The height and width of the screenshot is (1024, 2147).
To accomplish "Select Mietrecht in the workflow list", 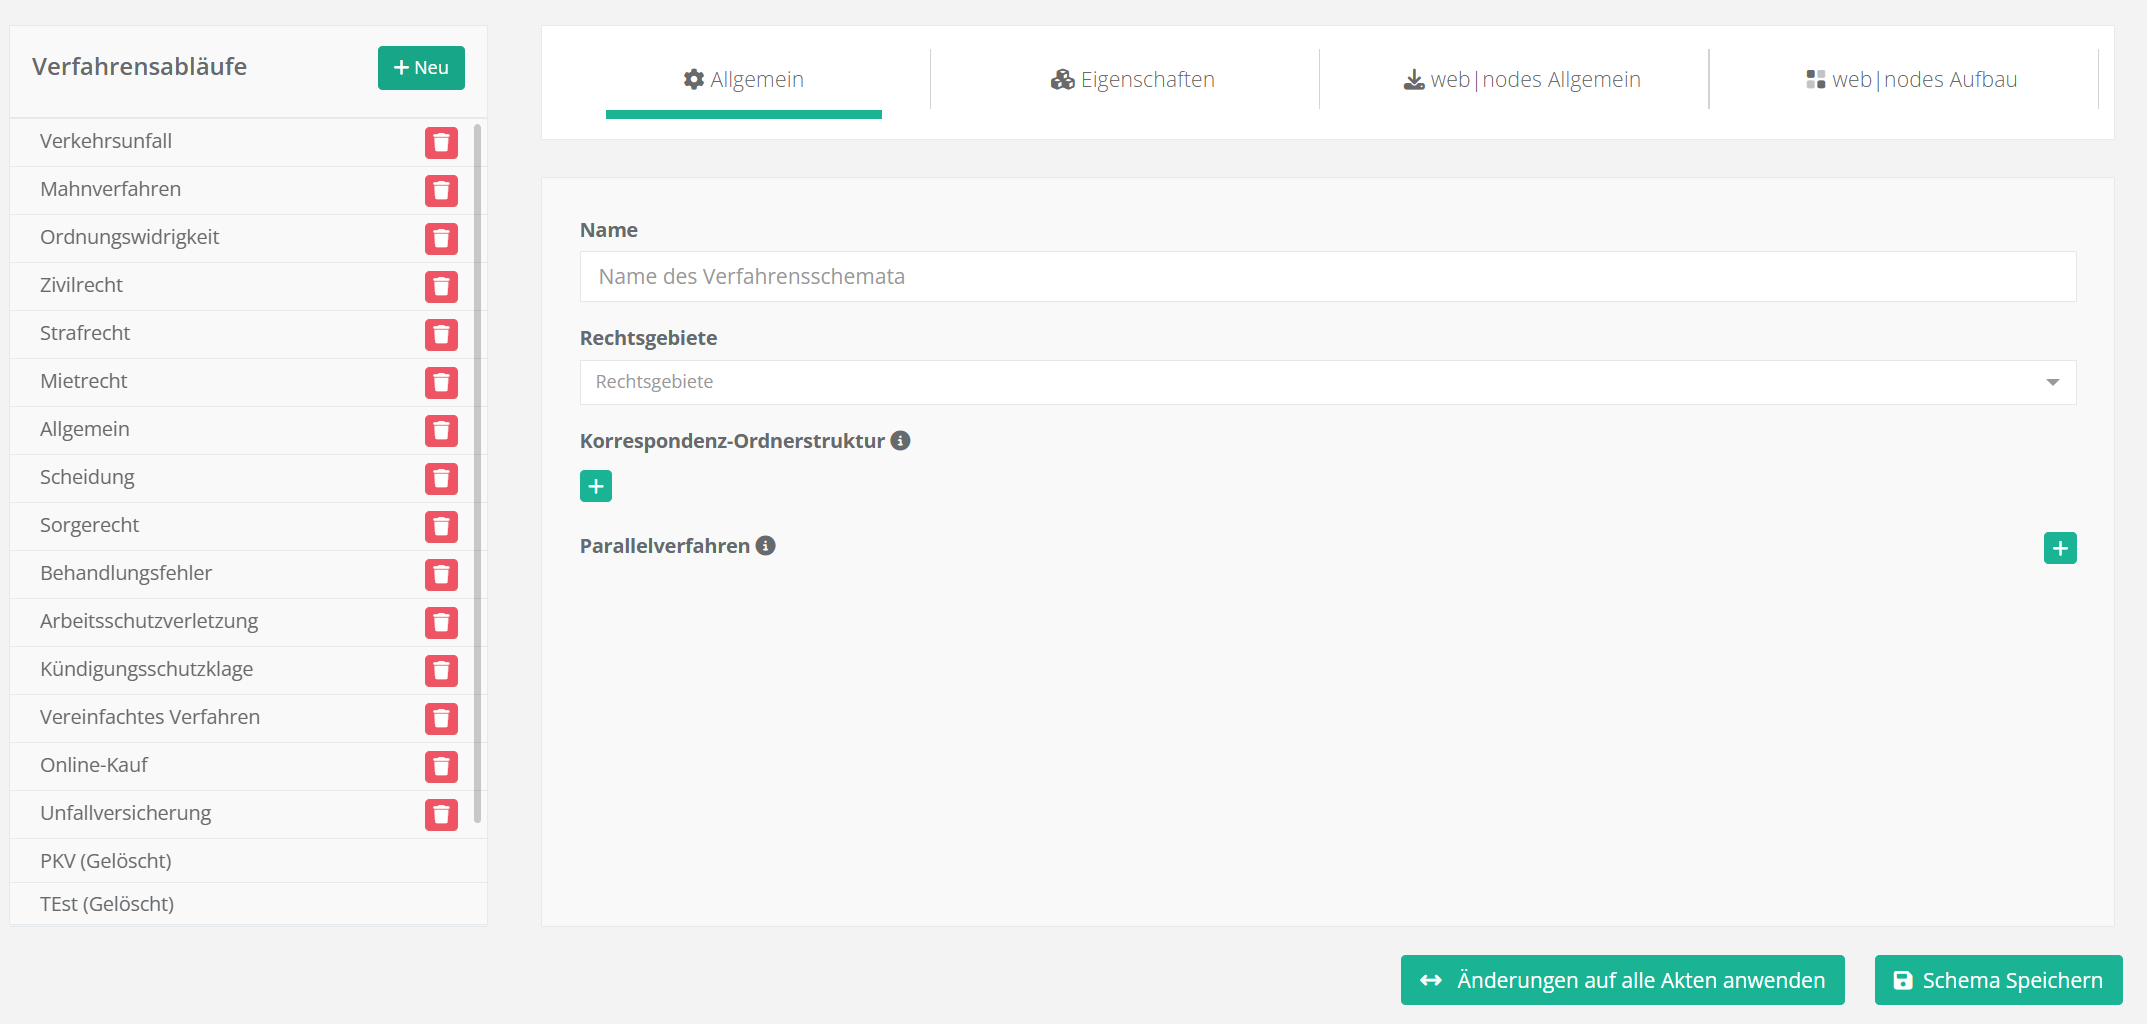I will click(84, 381).
